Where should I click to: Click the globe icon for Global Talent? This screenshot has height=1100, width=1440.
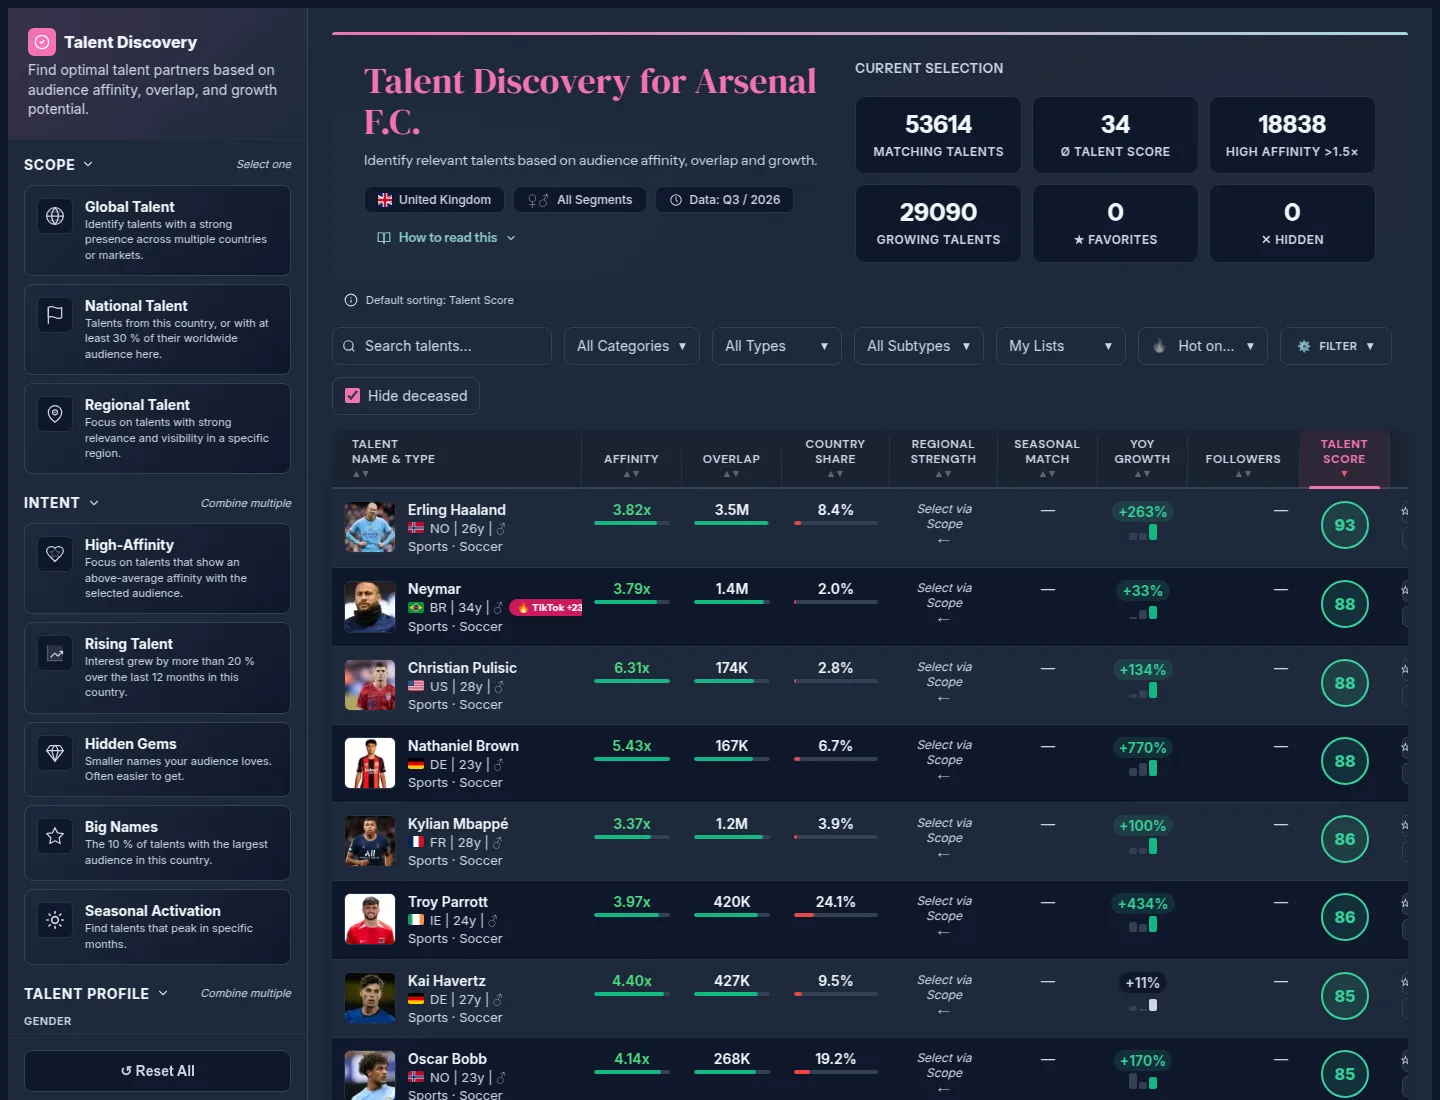55,216
